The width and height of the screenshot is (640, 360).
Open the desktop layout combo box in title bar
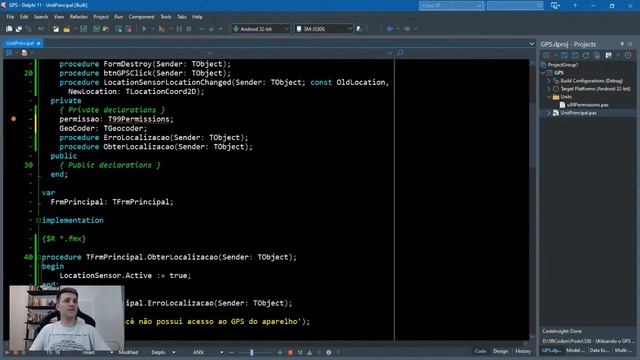pos(451,5)
